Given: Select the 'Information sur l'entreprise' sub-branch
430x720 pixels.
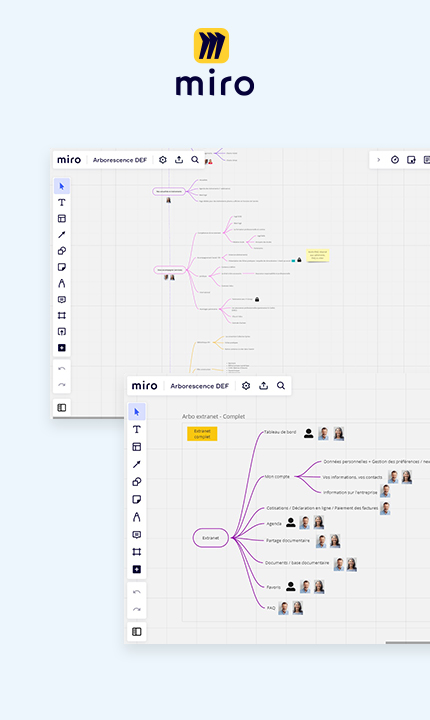Looking at the screenshot, I should 350,492.
